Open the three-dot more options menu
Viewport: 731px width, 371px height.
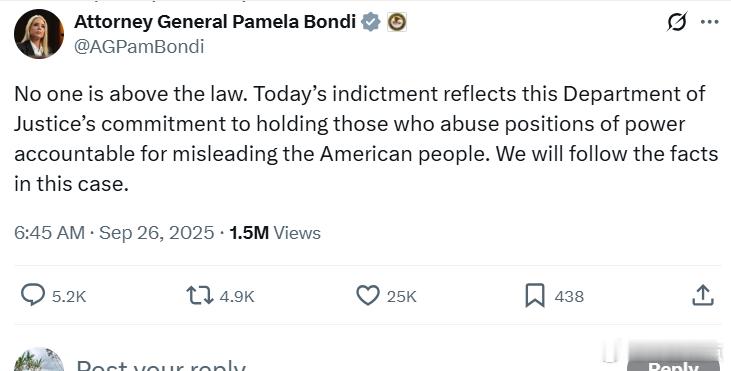tap(710, 21)
